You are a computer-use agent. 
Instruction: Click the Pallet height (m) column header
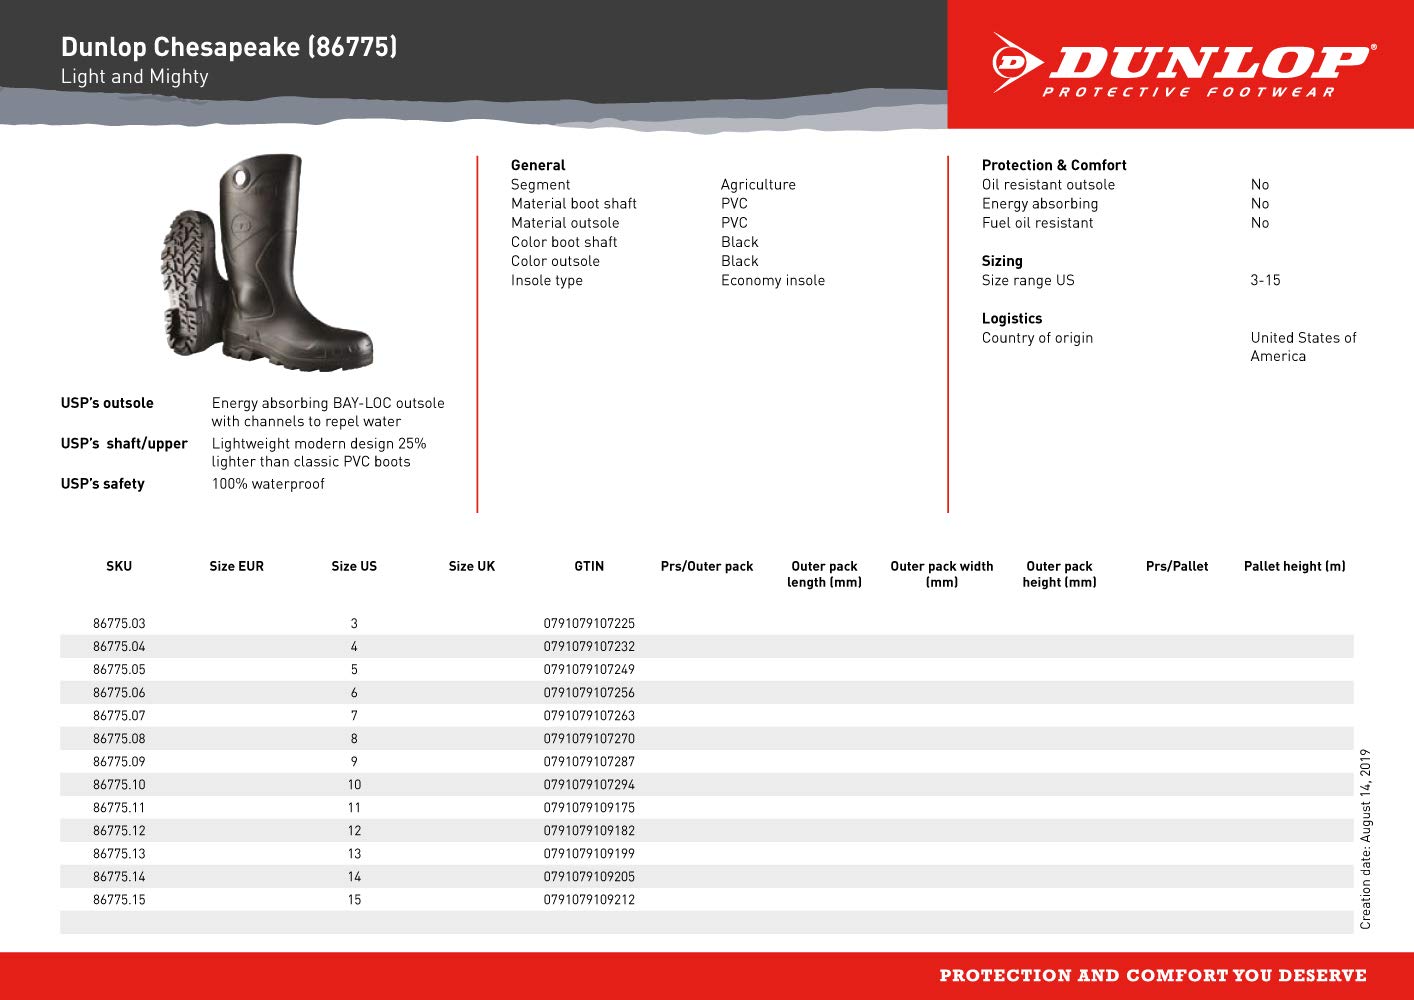1294,566
